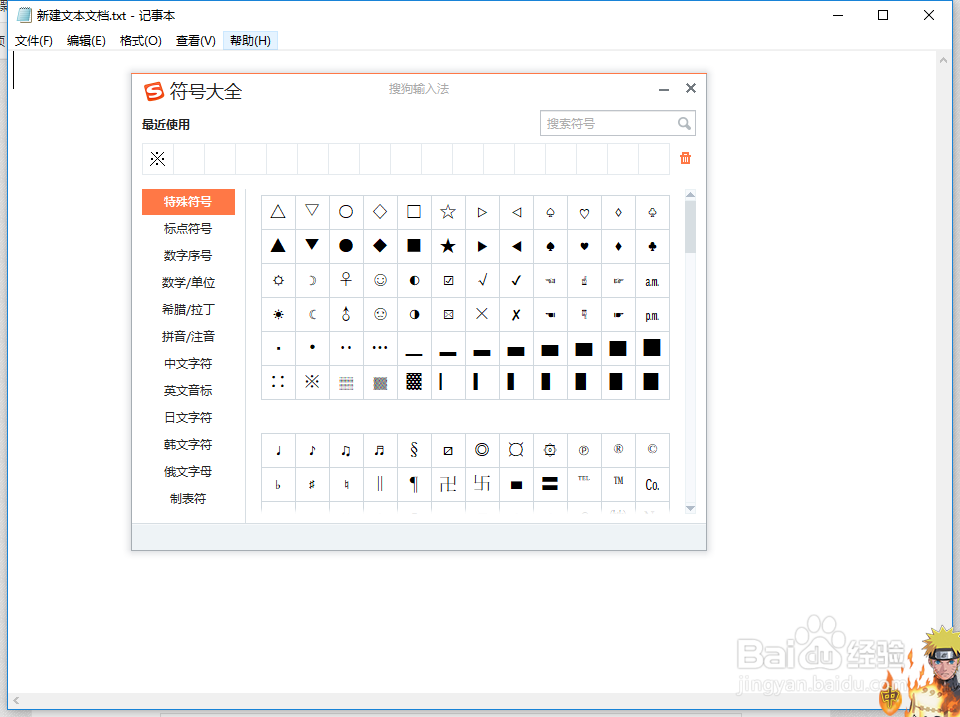Screen dimensions: 960x717
Task: Click the magnifier icon in the search box
Action: (685, 123)
